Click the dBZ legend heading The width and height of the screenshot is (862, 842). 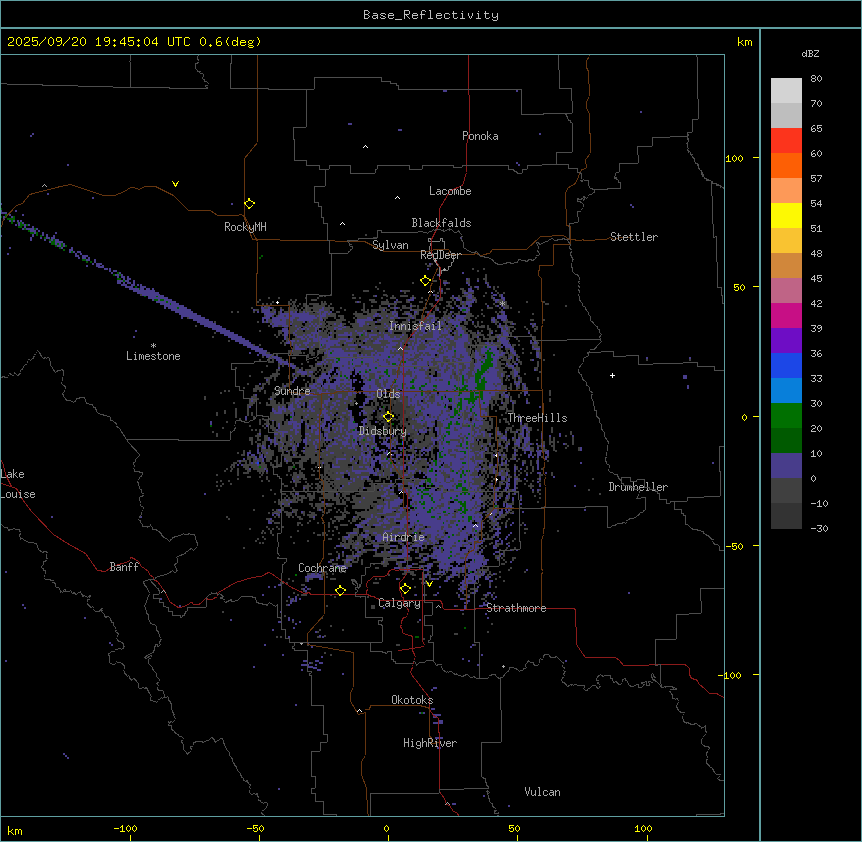811,53
